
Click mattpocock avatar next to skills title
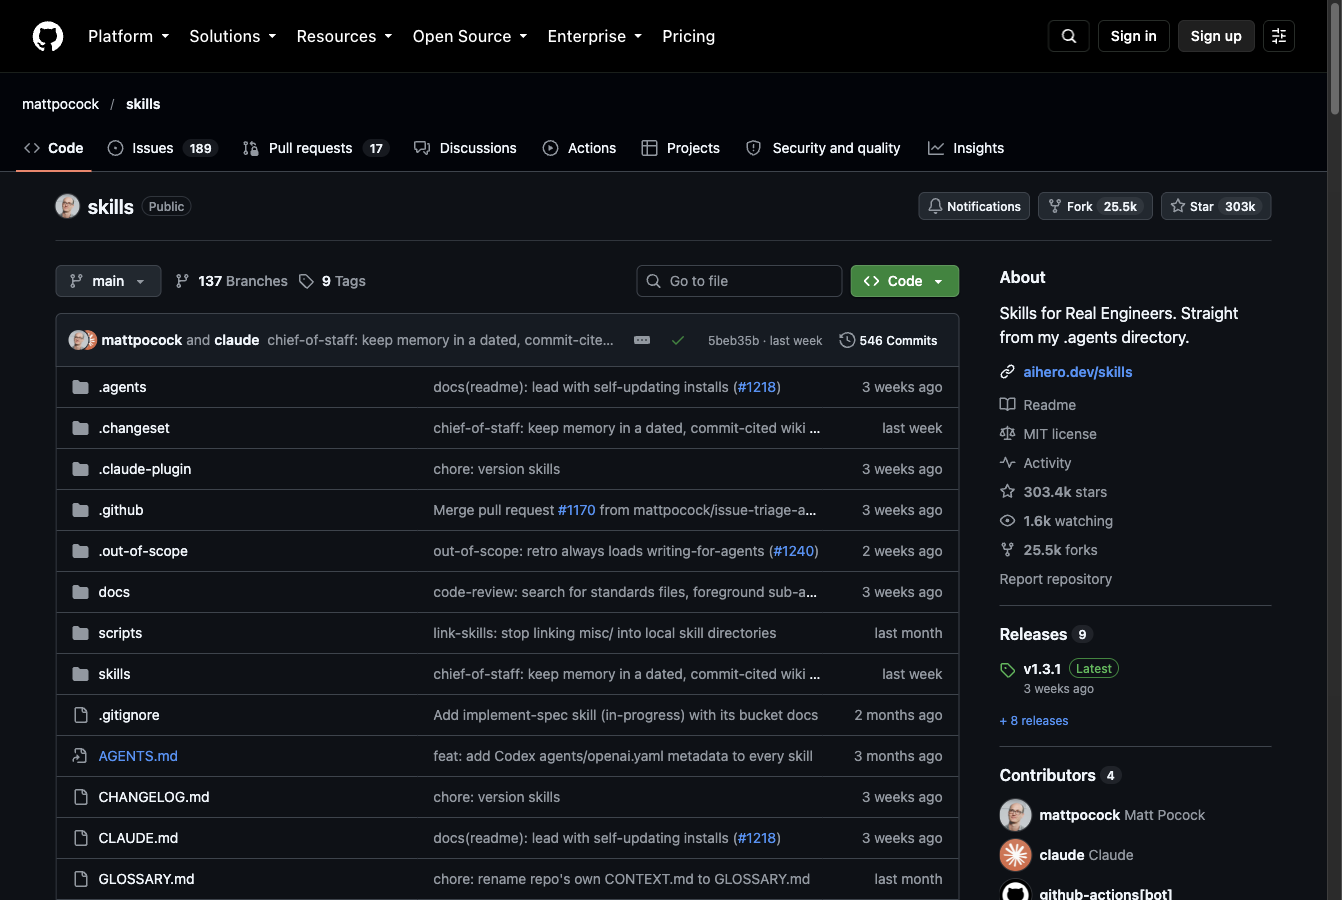click(x=67, y=206)
